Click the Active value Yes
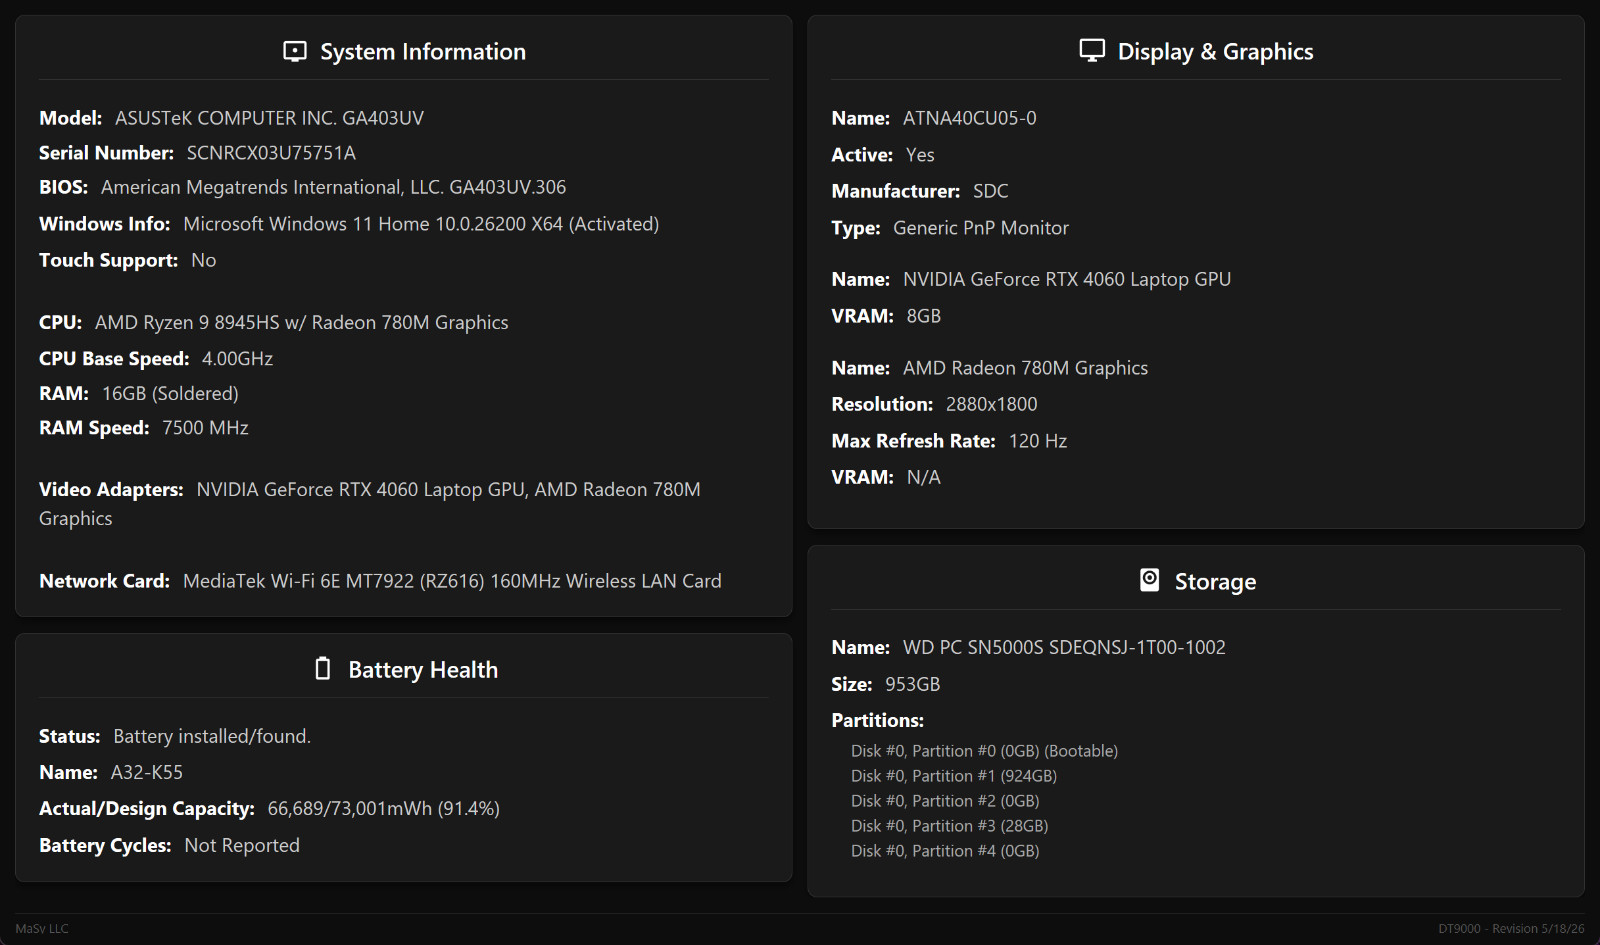Image resolution: width=1600 pixels, height=945 pixels. (x=920, y=155)
